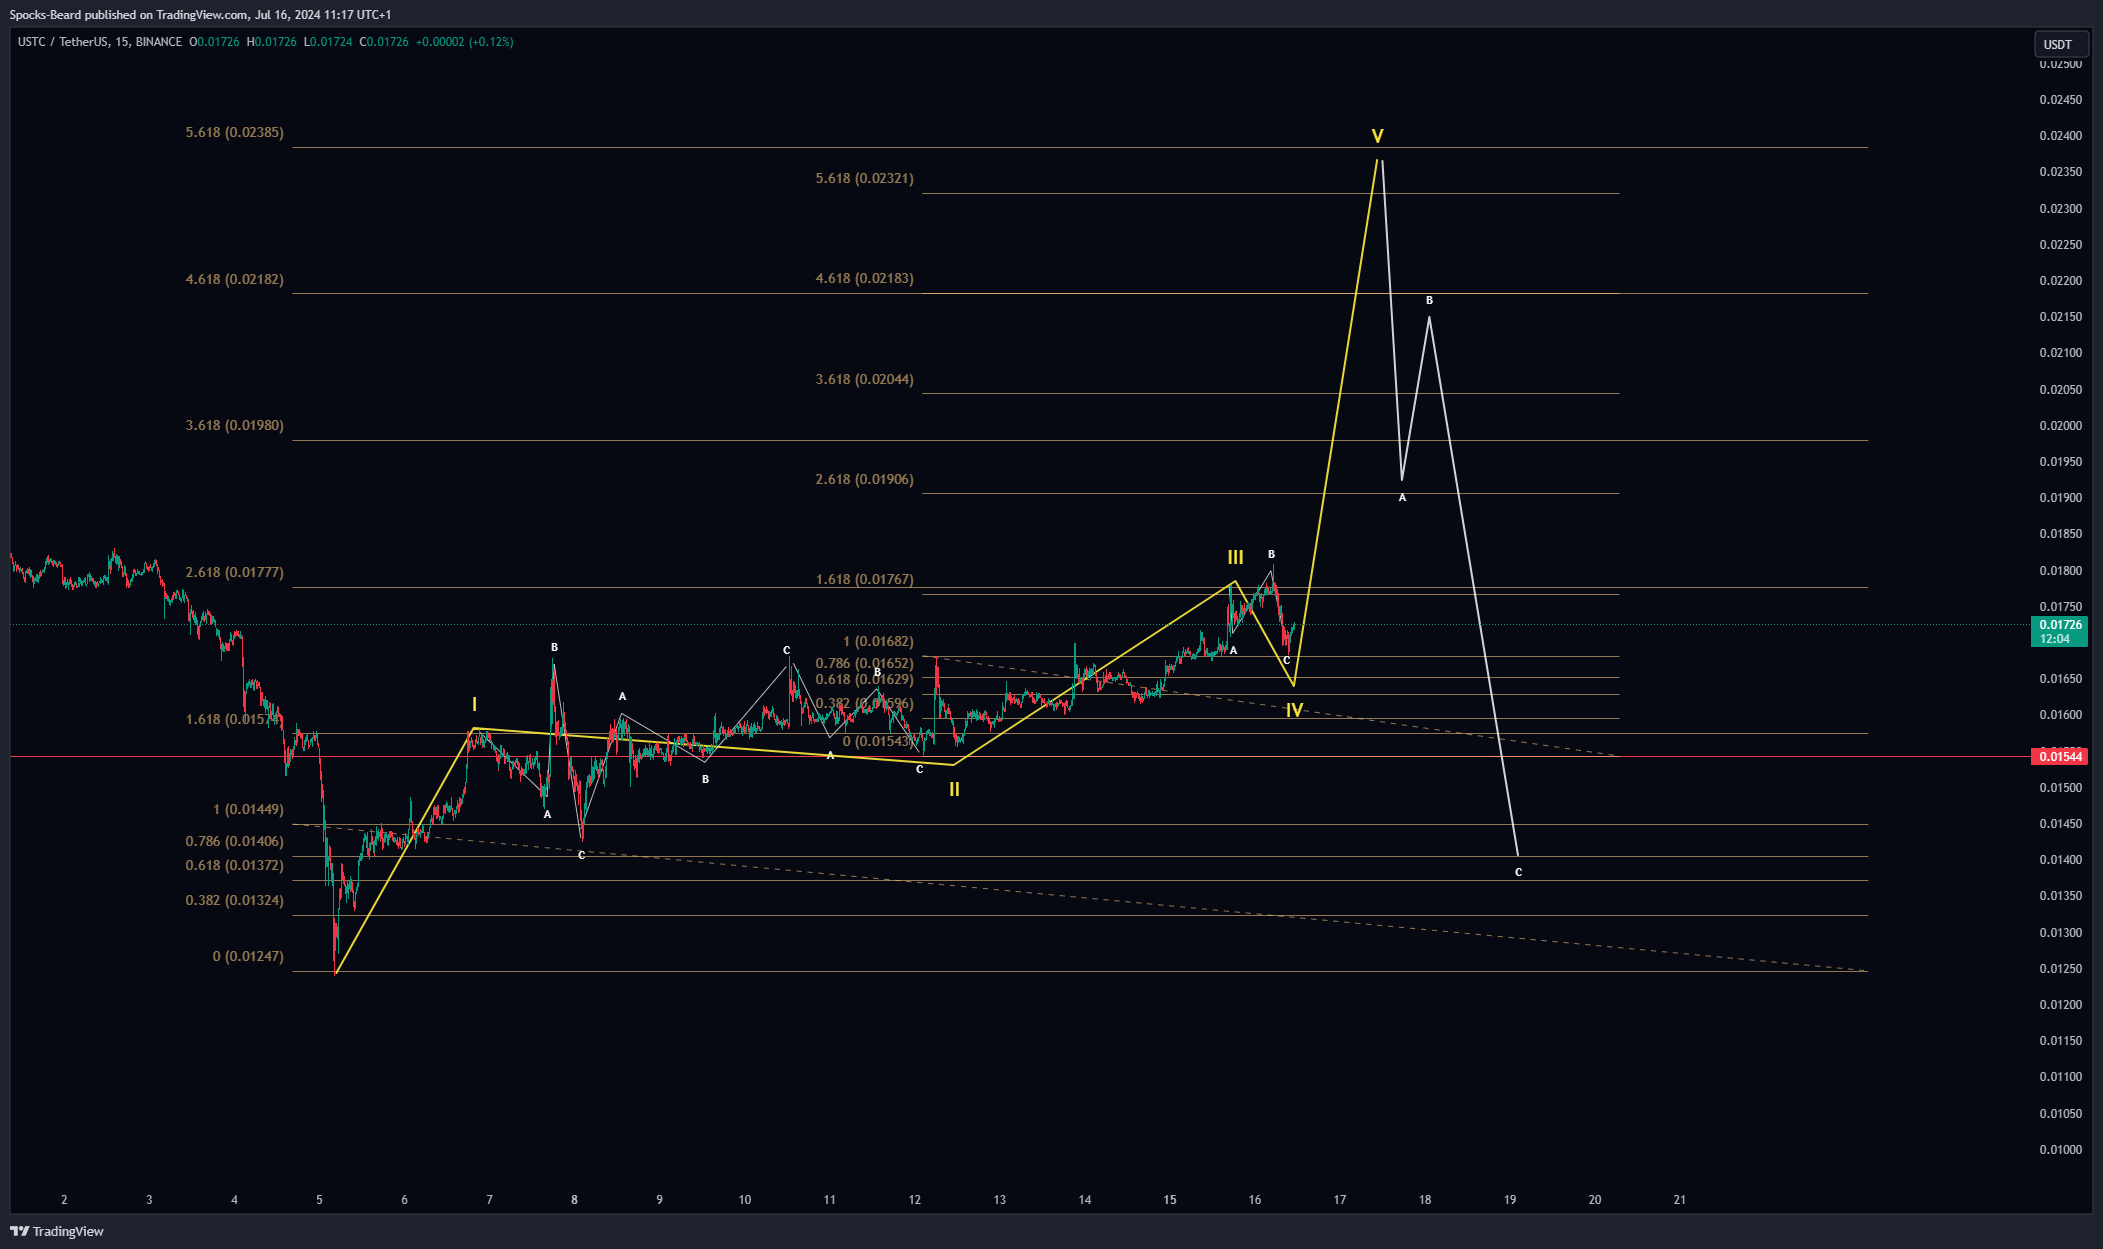Click the white B label below the 4.618 (0.02183) line
2103x1249 pixels.
1429,301
